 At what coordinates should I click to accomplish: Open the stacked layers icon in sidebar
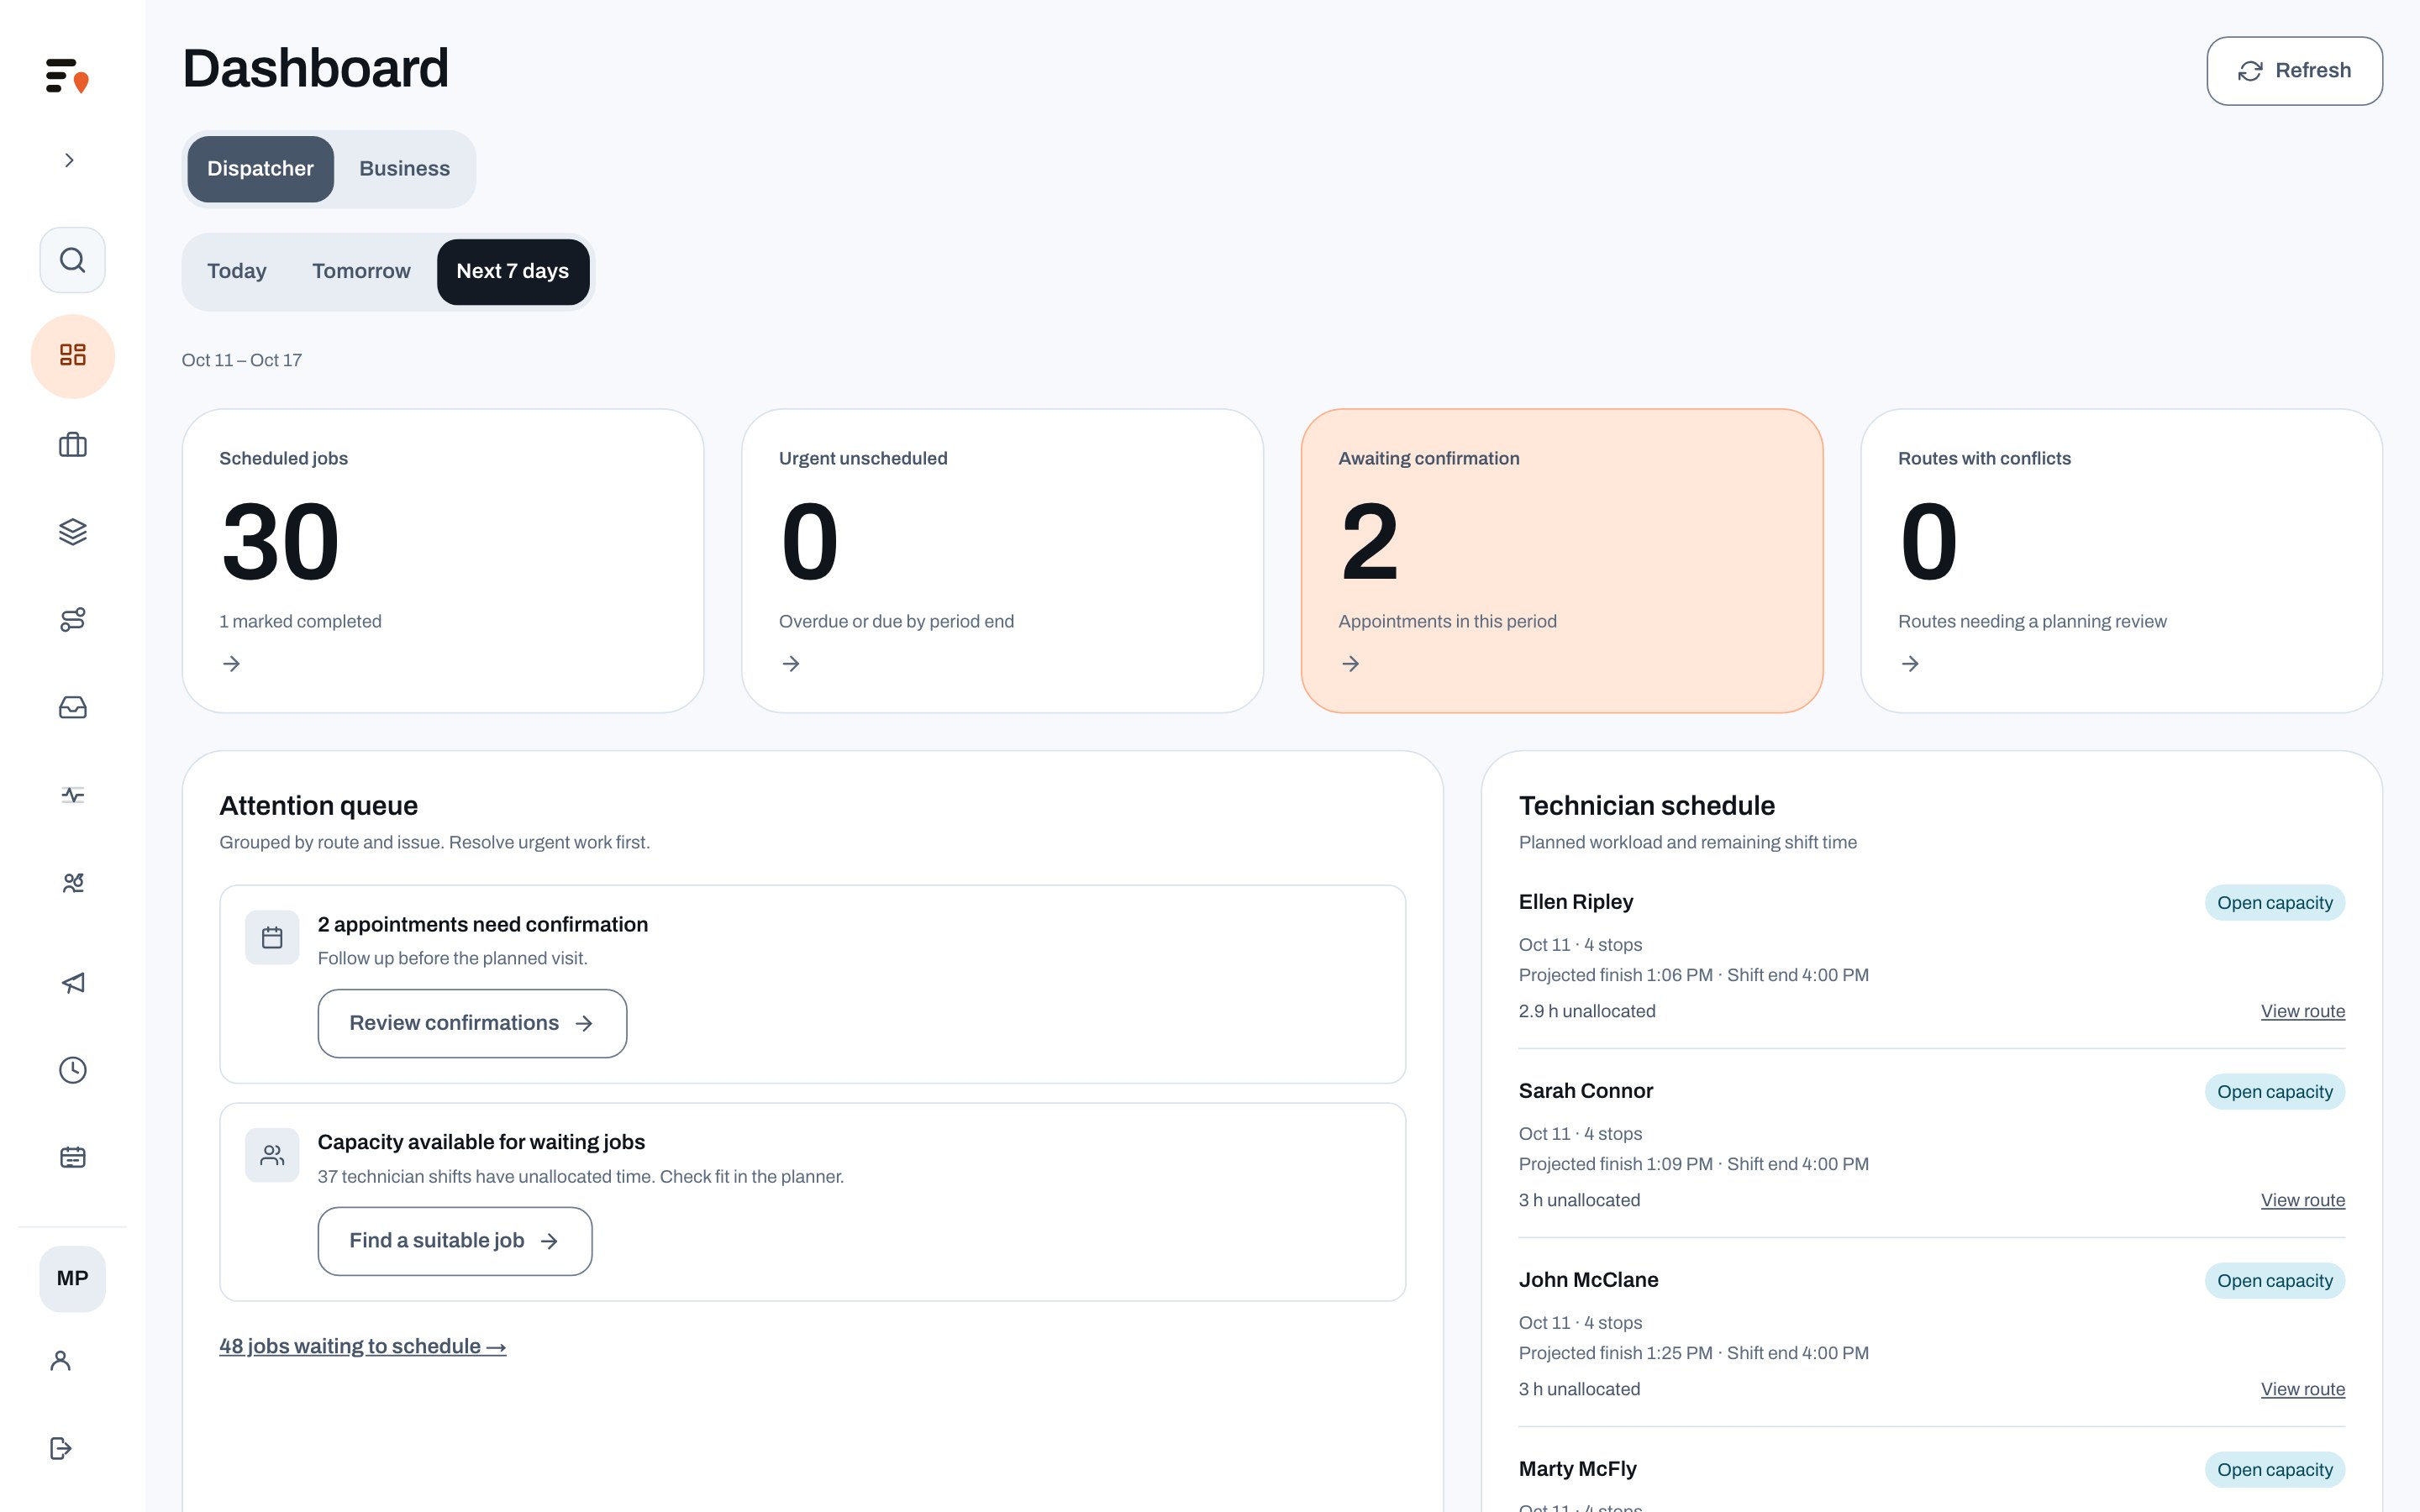pos(72,531)
